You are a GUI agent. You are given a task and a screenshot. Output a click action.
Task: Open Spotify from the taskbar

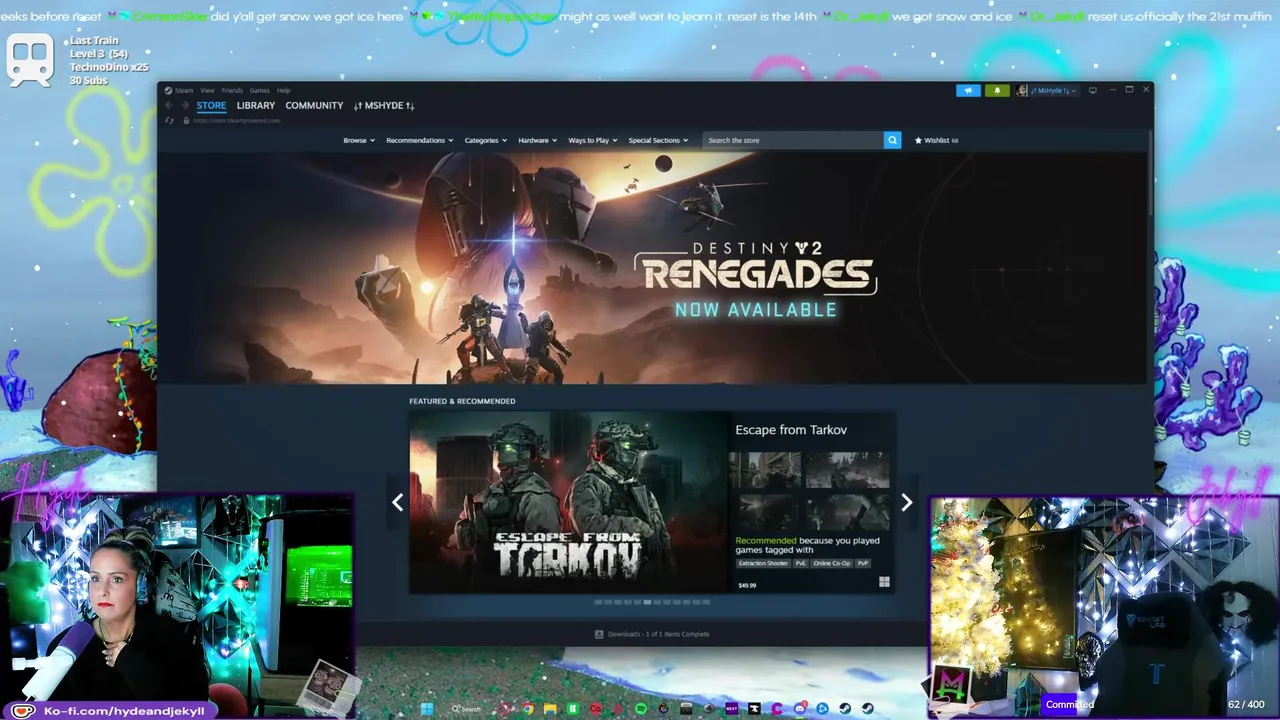tap(641, 709)
